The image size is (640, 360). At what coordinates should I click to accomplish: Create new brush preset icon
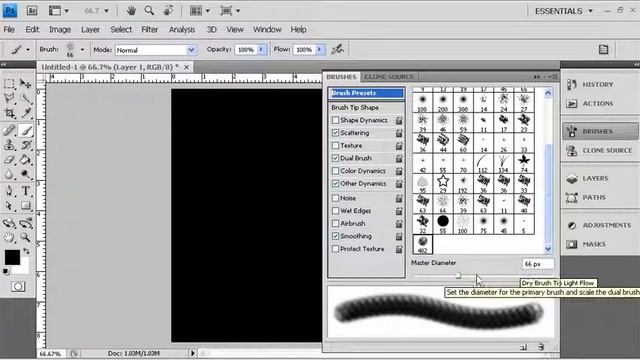(x=524, y=347)
